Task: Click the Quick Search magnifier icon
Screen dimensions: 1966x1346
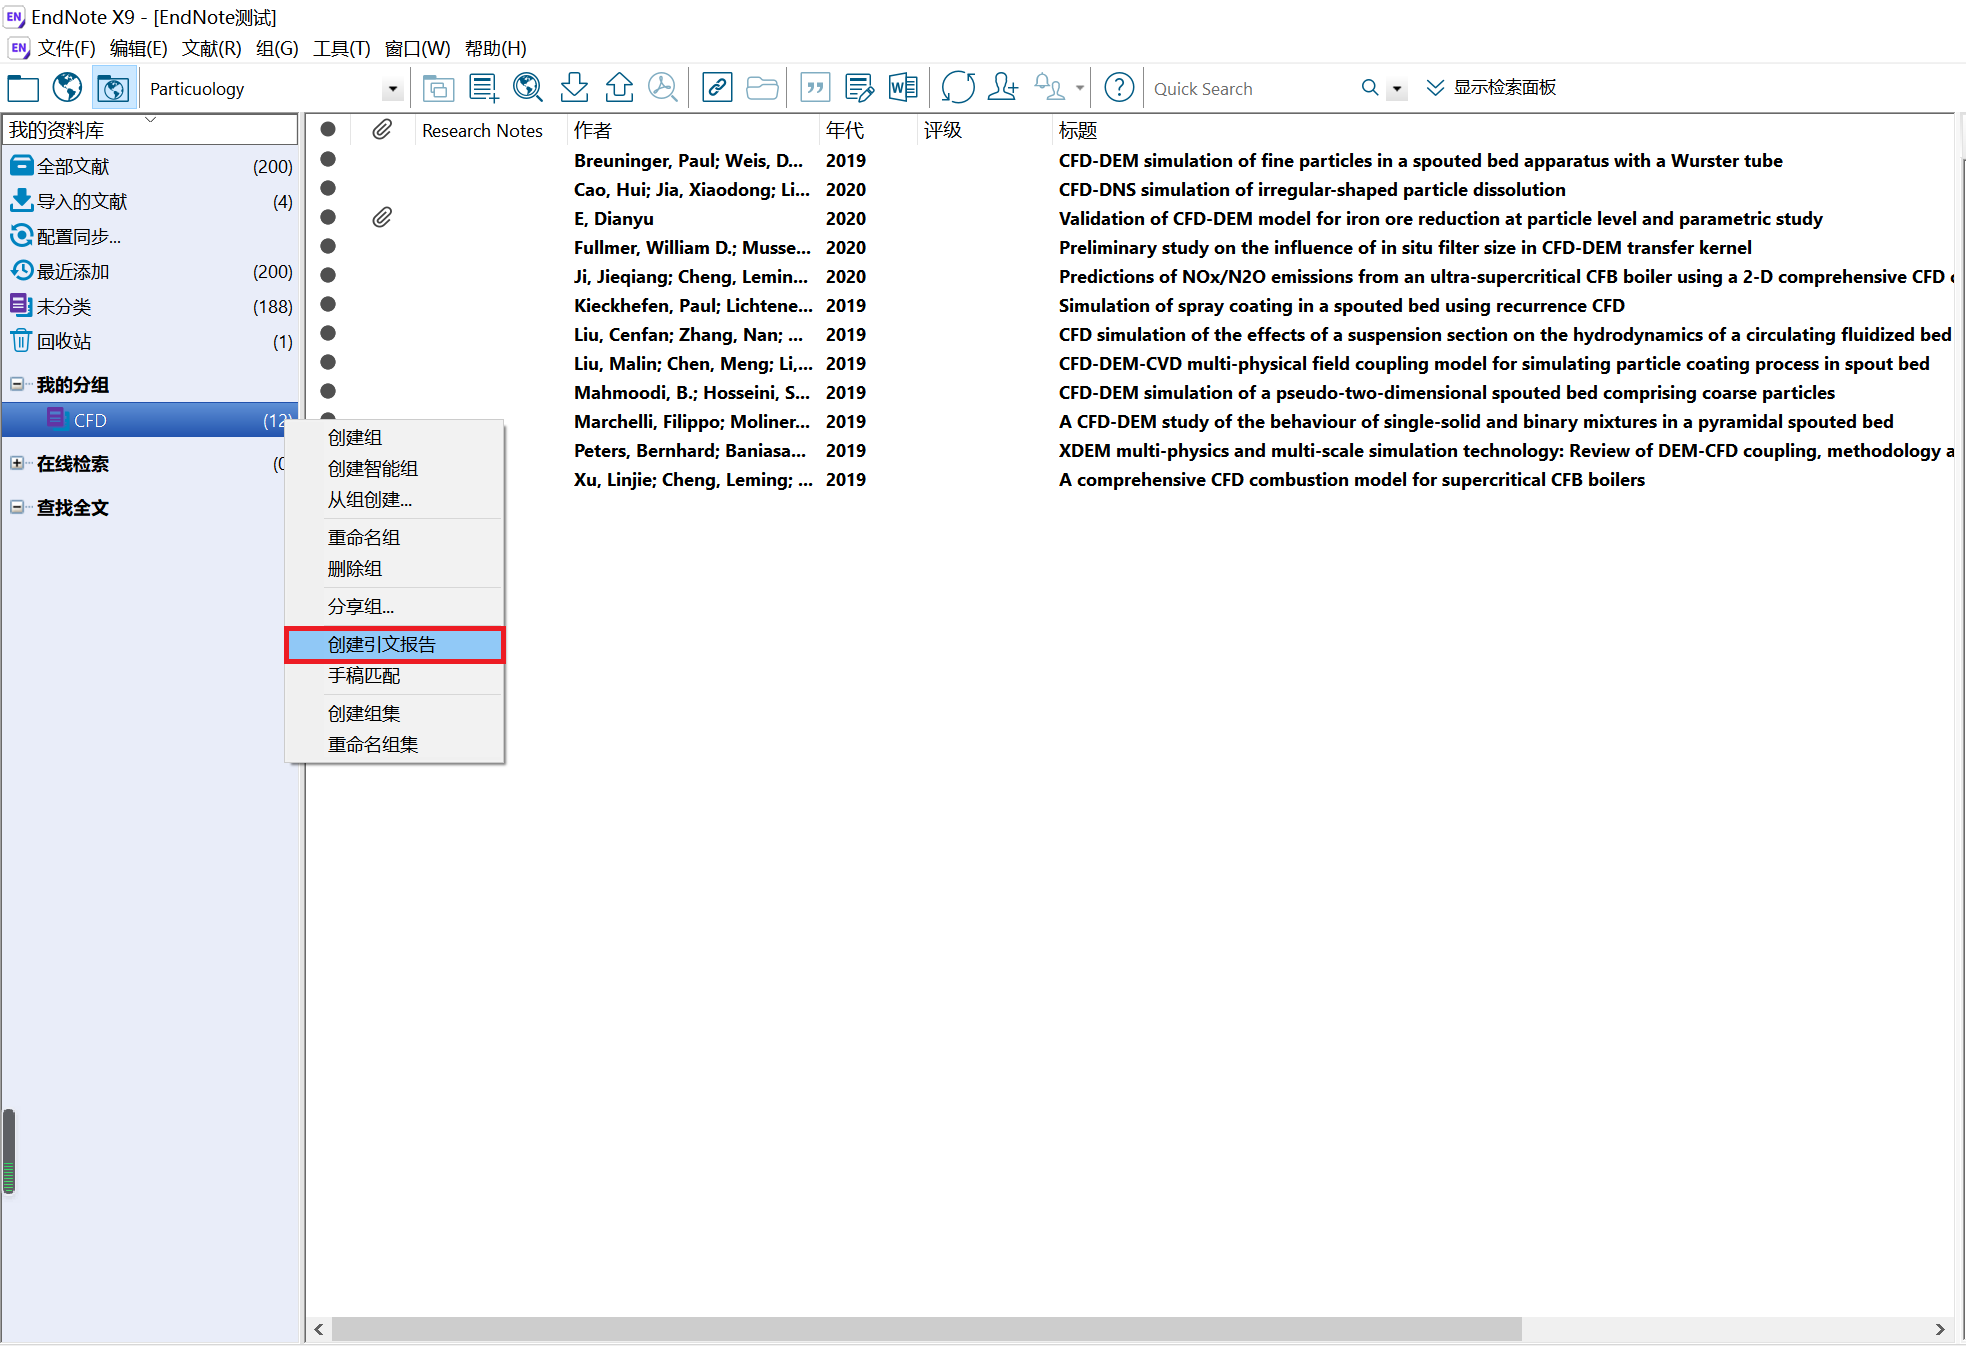Action: tap(1369, 88)
